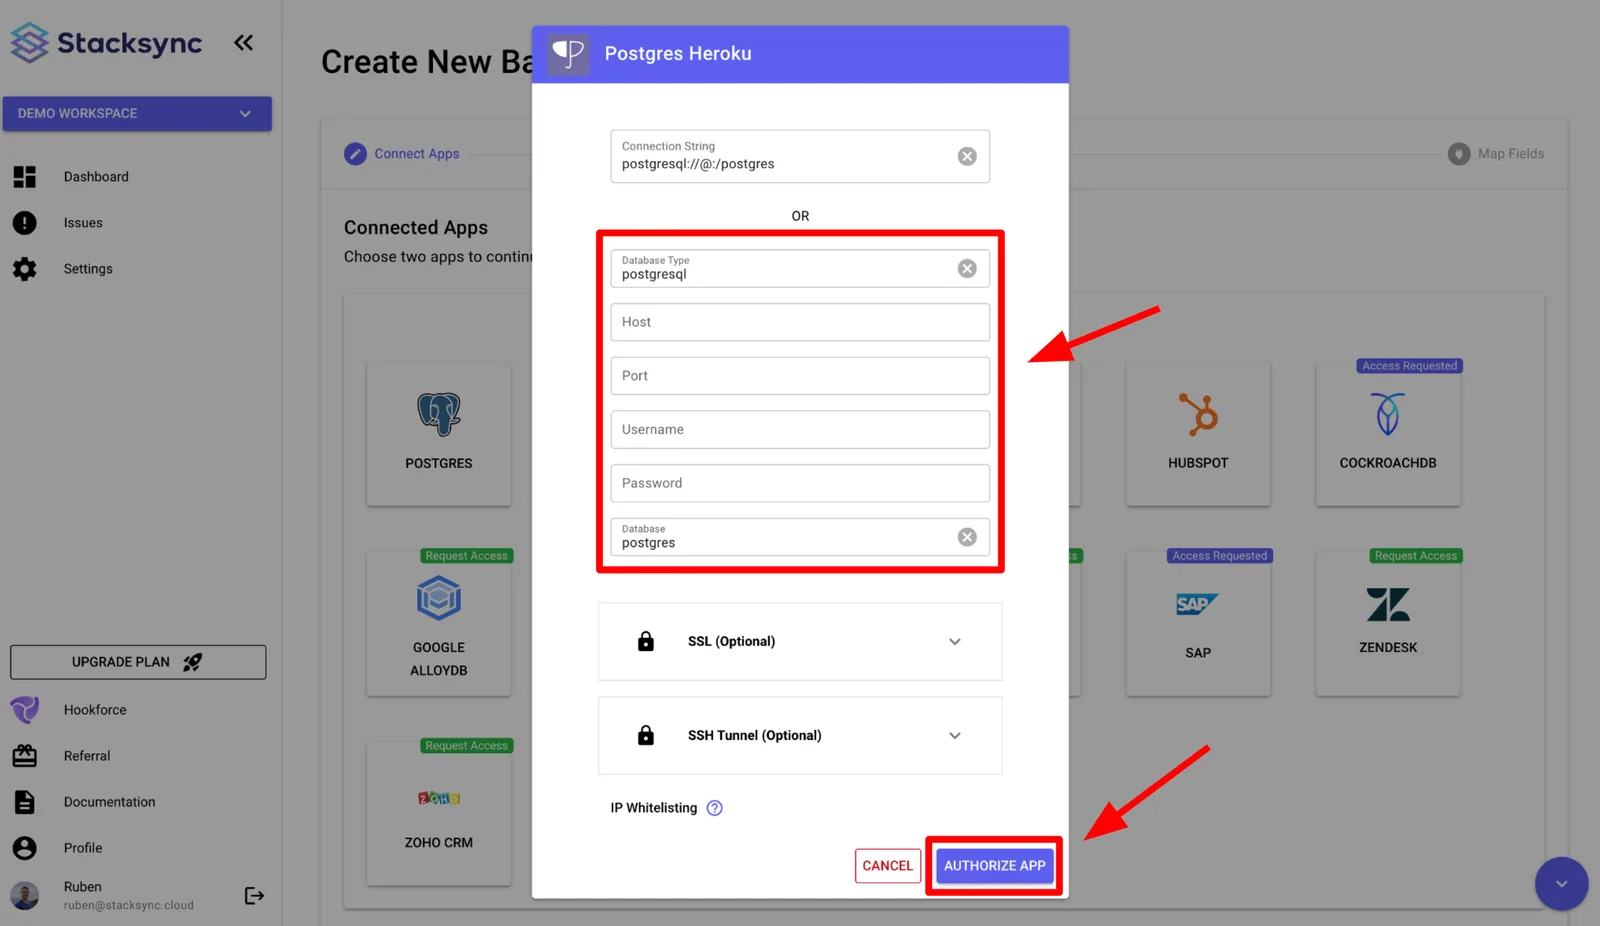Click Request Access badge on Zendesk
Viewport: 1600px width, 926px height.
click(1416, 556)
